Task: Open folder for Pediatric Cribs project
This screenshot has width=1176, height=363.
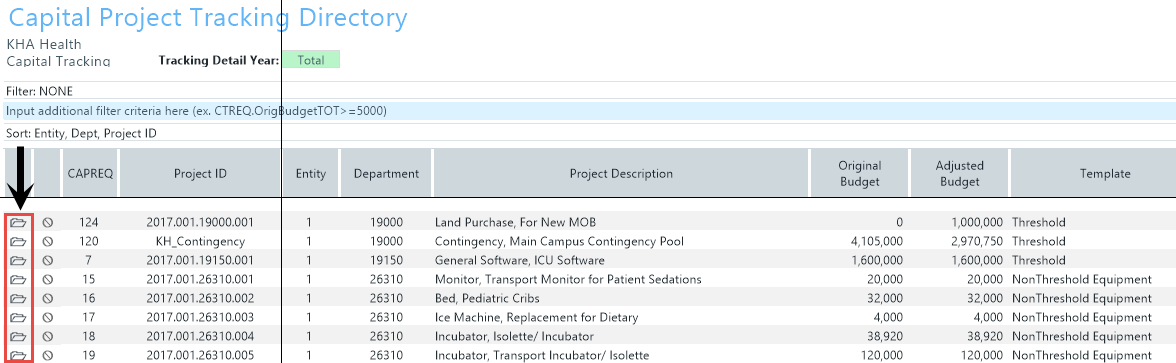Action: (x=19, y=298)
